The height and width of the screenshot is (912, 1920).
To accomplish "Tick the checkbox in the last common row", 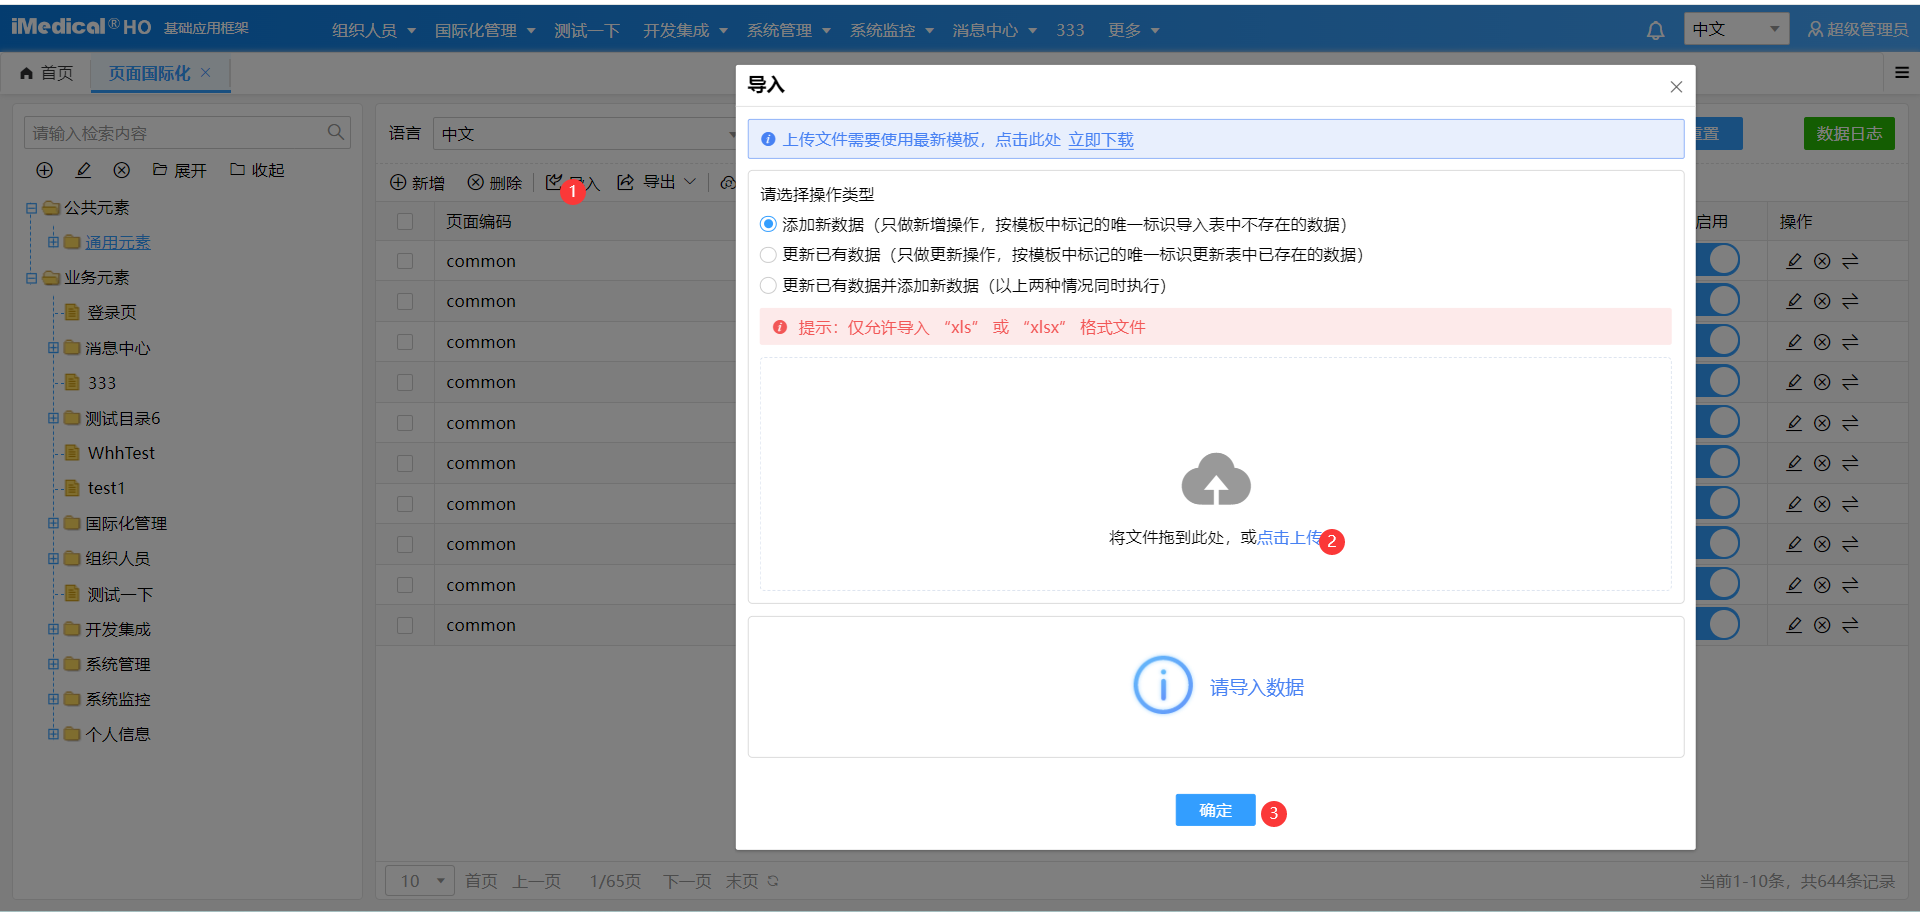I will click(x=405, y=625).
